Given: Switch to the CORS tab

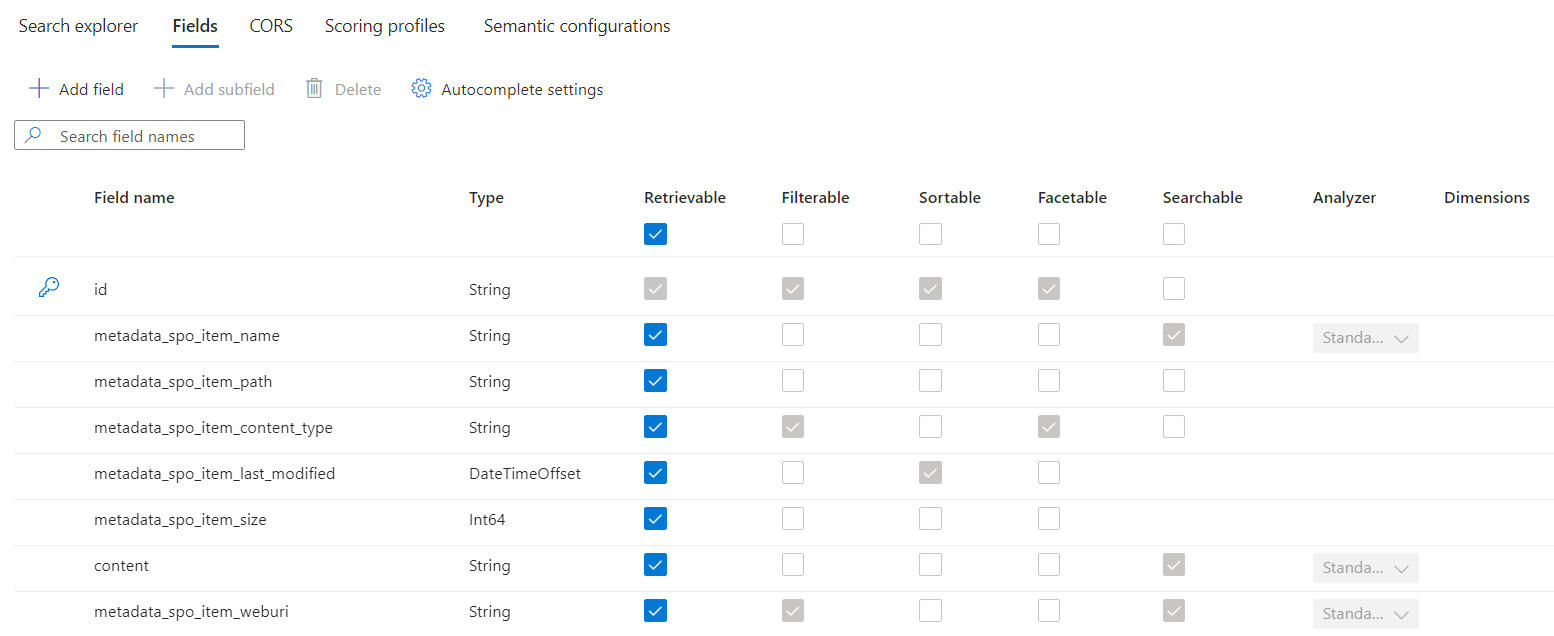Looking at the screenshot, I should click(270, 25).
